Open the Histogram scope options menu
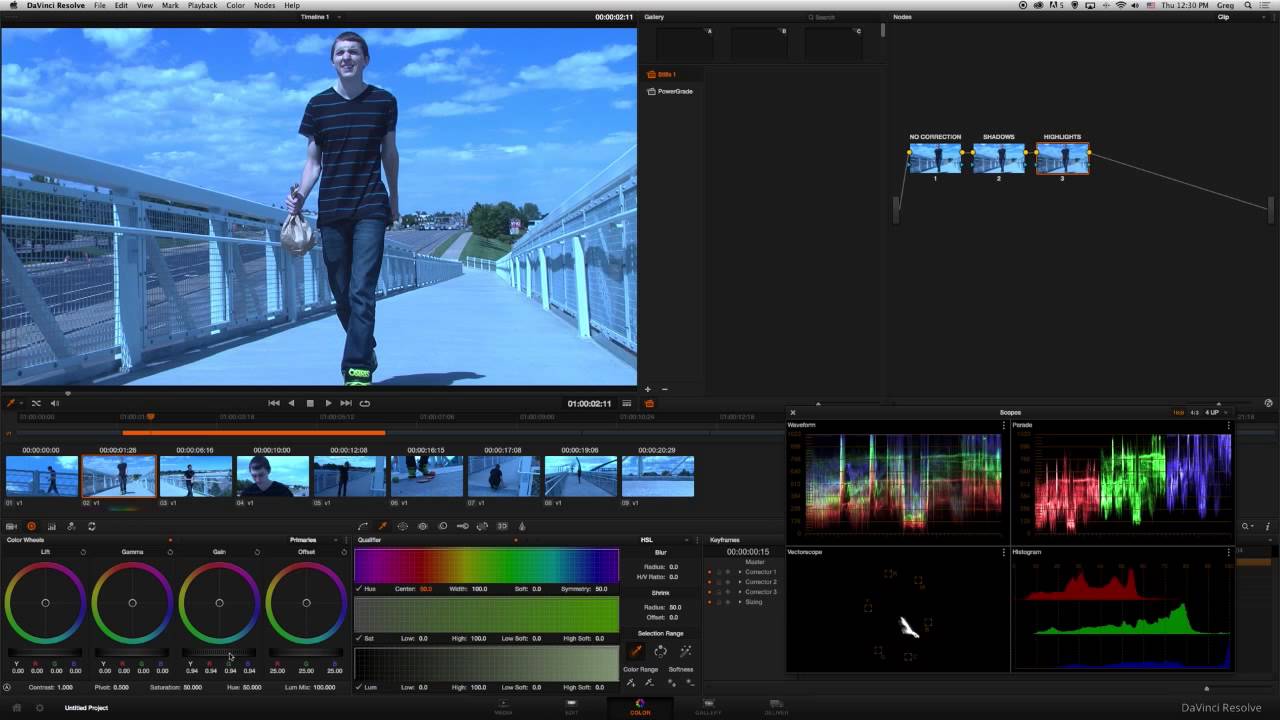1280x720 pixels. click(1228, 552)
